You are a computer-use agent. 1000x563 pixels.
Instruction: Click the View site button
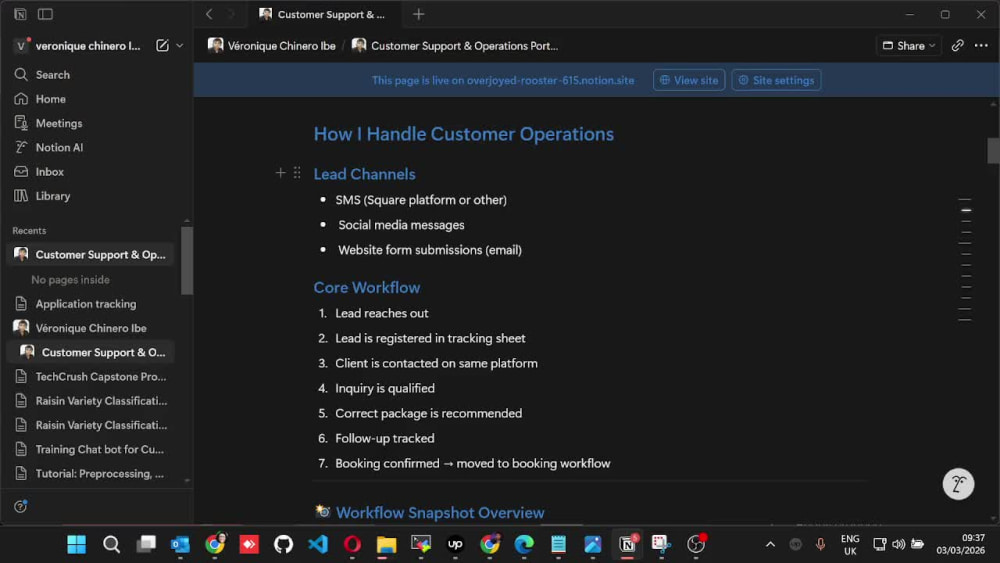point(689,80)
